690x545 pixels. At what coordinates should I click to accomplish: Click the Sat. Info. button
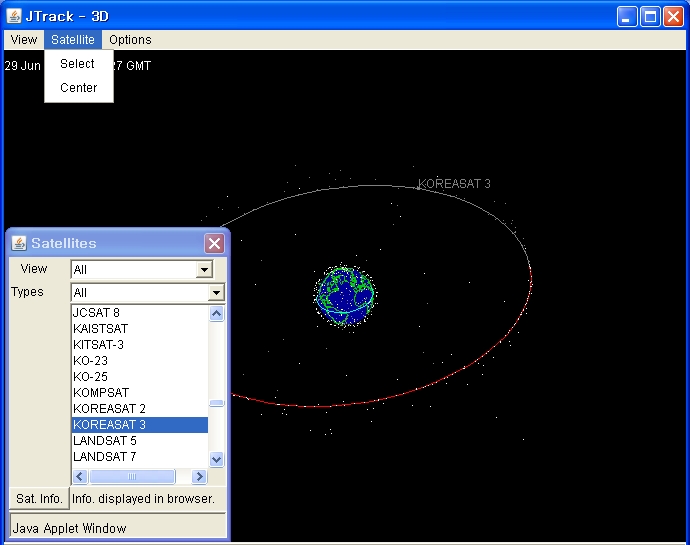(39, 499)
